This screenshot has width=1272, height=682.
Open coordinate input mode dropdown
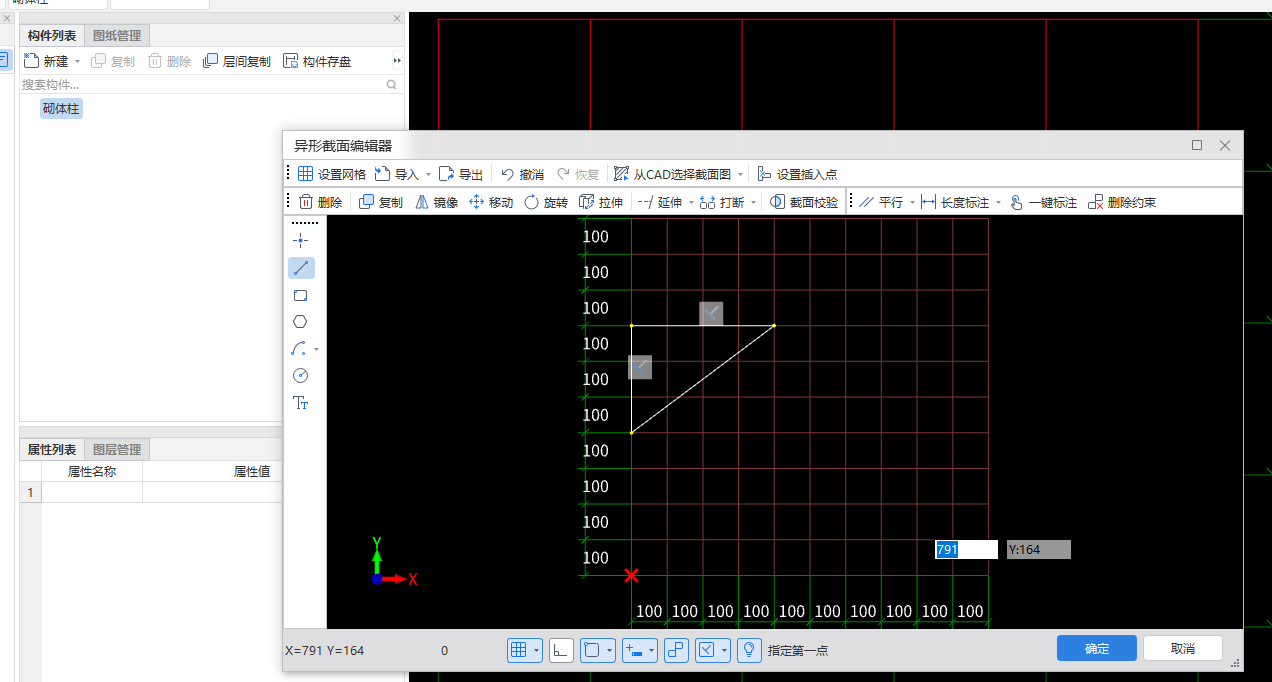pyautogui.click(x=652, y=650)
